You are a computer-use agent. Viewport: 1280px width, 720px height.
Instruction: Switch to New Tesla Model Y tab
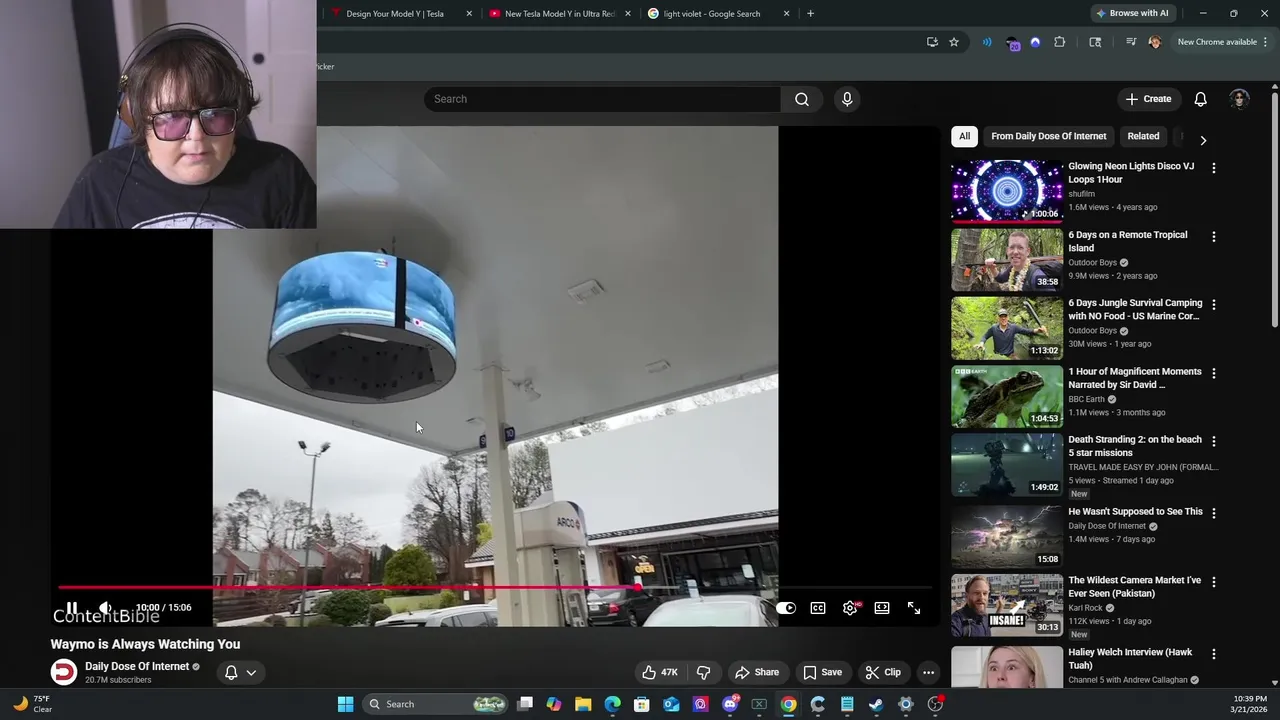(559, 14)
